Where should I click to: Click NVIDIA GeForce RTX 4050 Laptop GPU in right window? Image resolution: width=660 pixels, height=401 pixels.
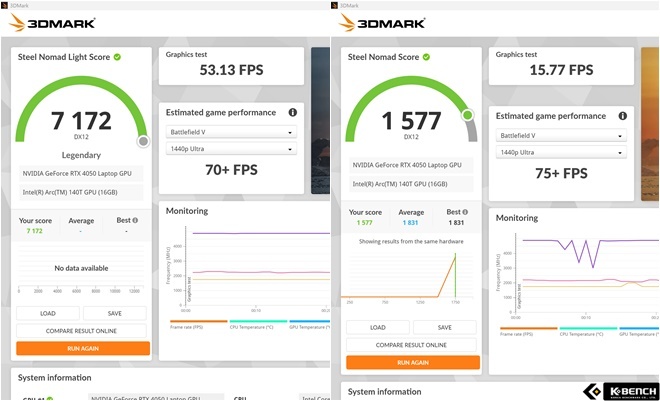point(410,165)
